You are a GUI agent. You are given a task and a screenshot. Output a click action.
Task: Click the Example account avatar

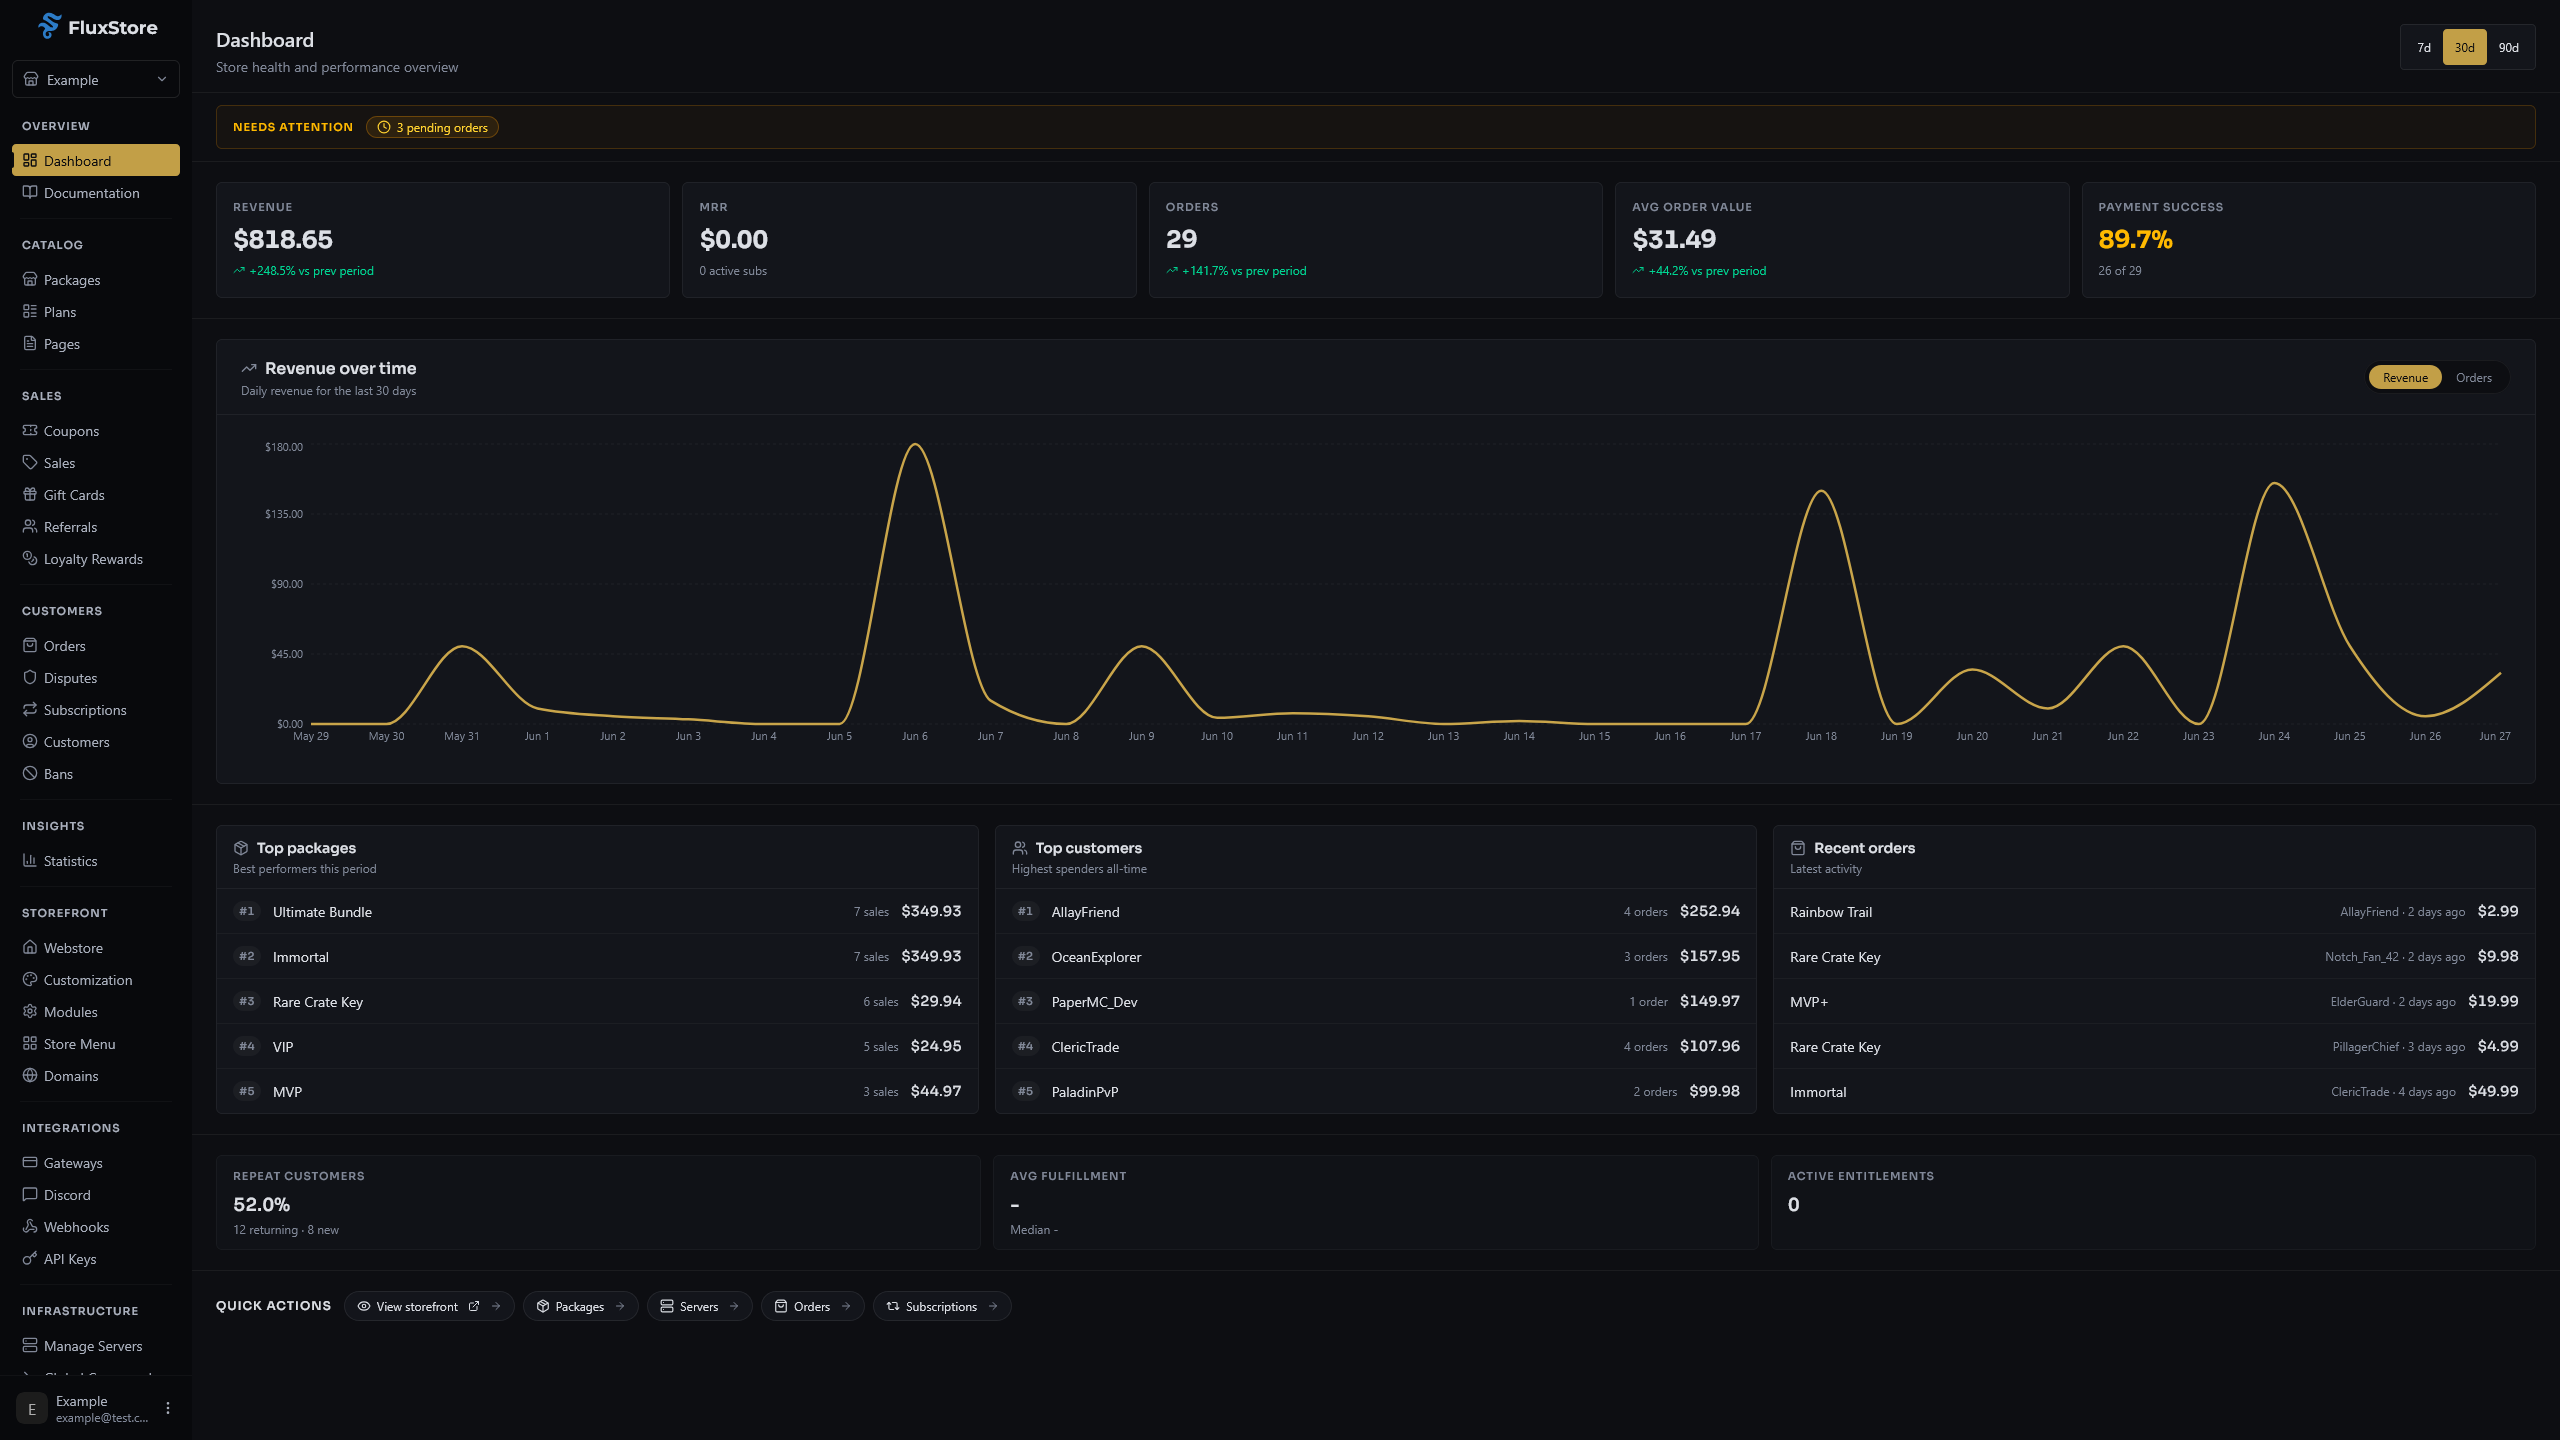tap(32, 1408)
